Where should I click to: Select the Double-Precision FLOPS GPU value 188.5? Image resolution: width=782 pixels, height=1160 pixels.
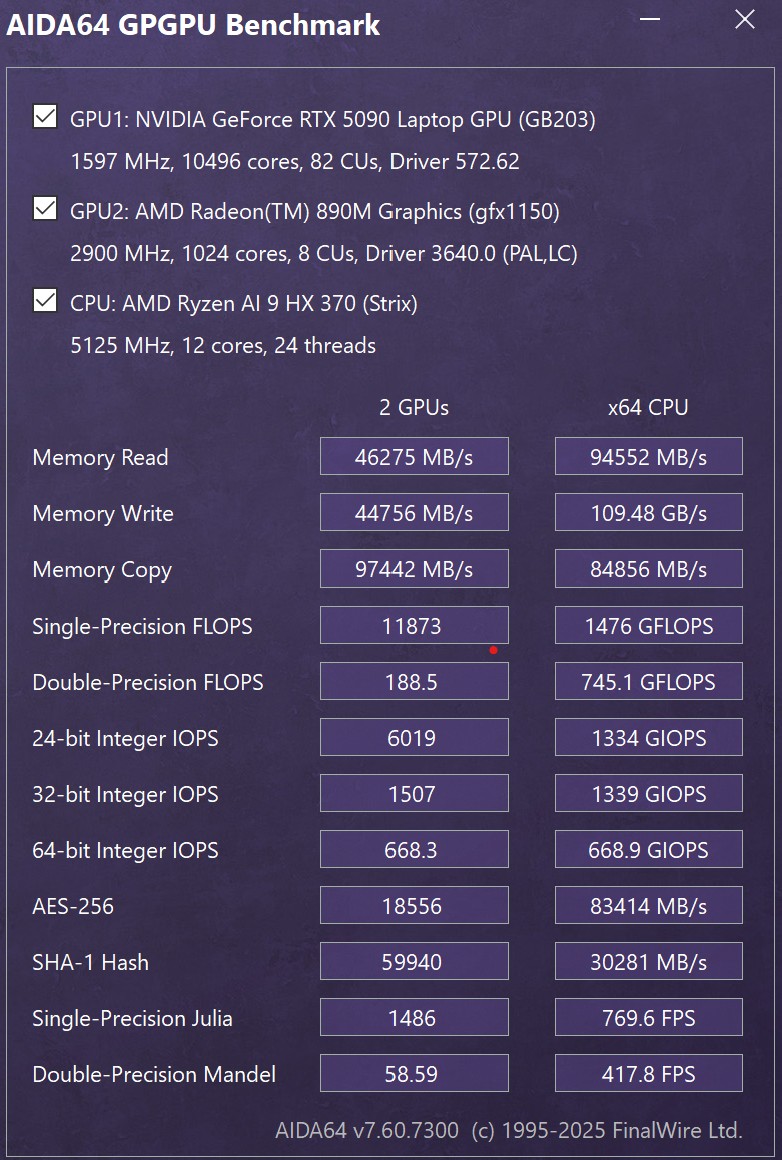pyautogui.click(x=414, y=681)
